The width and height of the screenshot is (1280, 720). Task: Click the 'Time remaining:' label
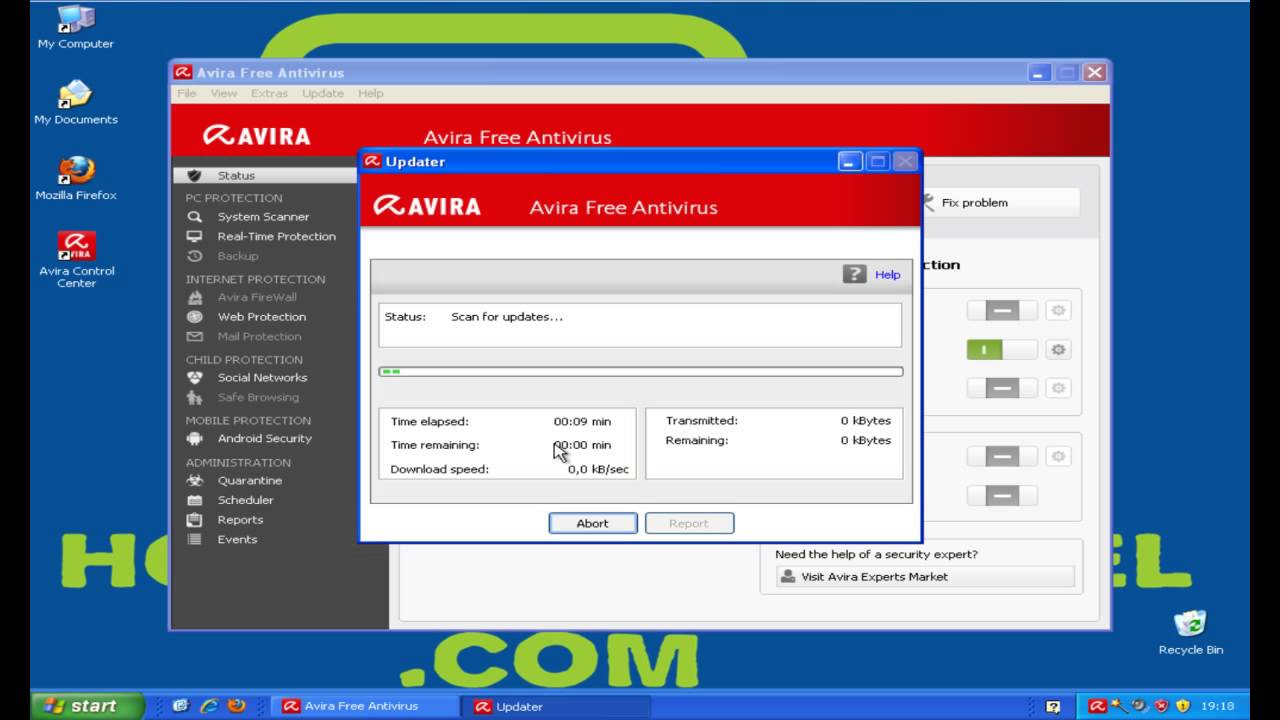[435, 445]
